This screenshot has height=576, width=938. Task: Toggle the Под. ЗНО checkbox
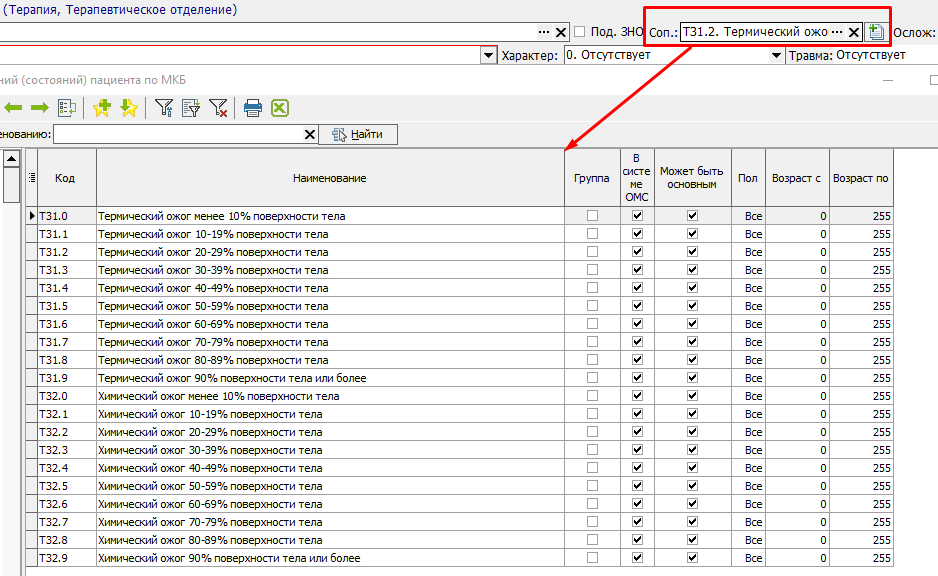pos(580,32)
